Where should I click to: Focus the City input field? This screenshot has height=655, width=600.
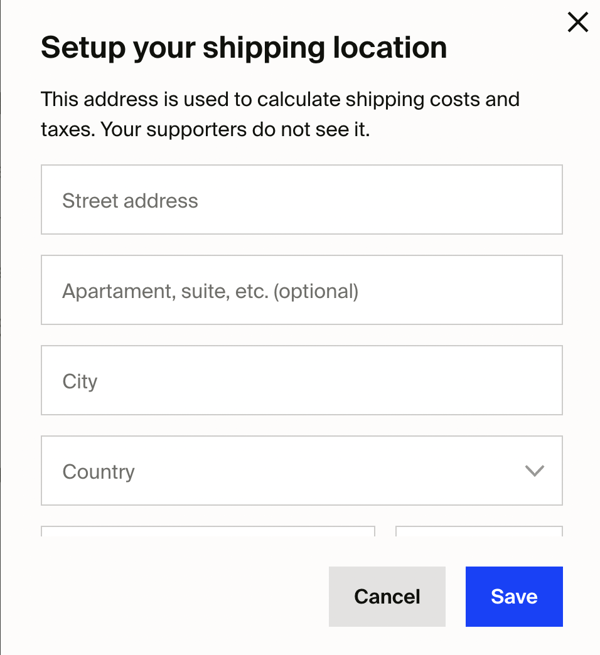(x=302, y=380)
